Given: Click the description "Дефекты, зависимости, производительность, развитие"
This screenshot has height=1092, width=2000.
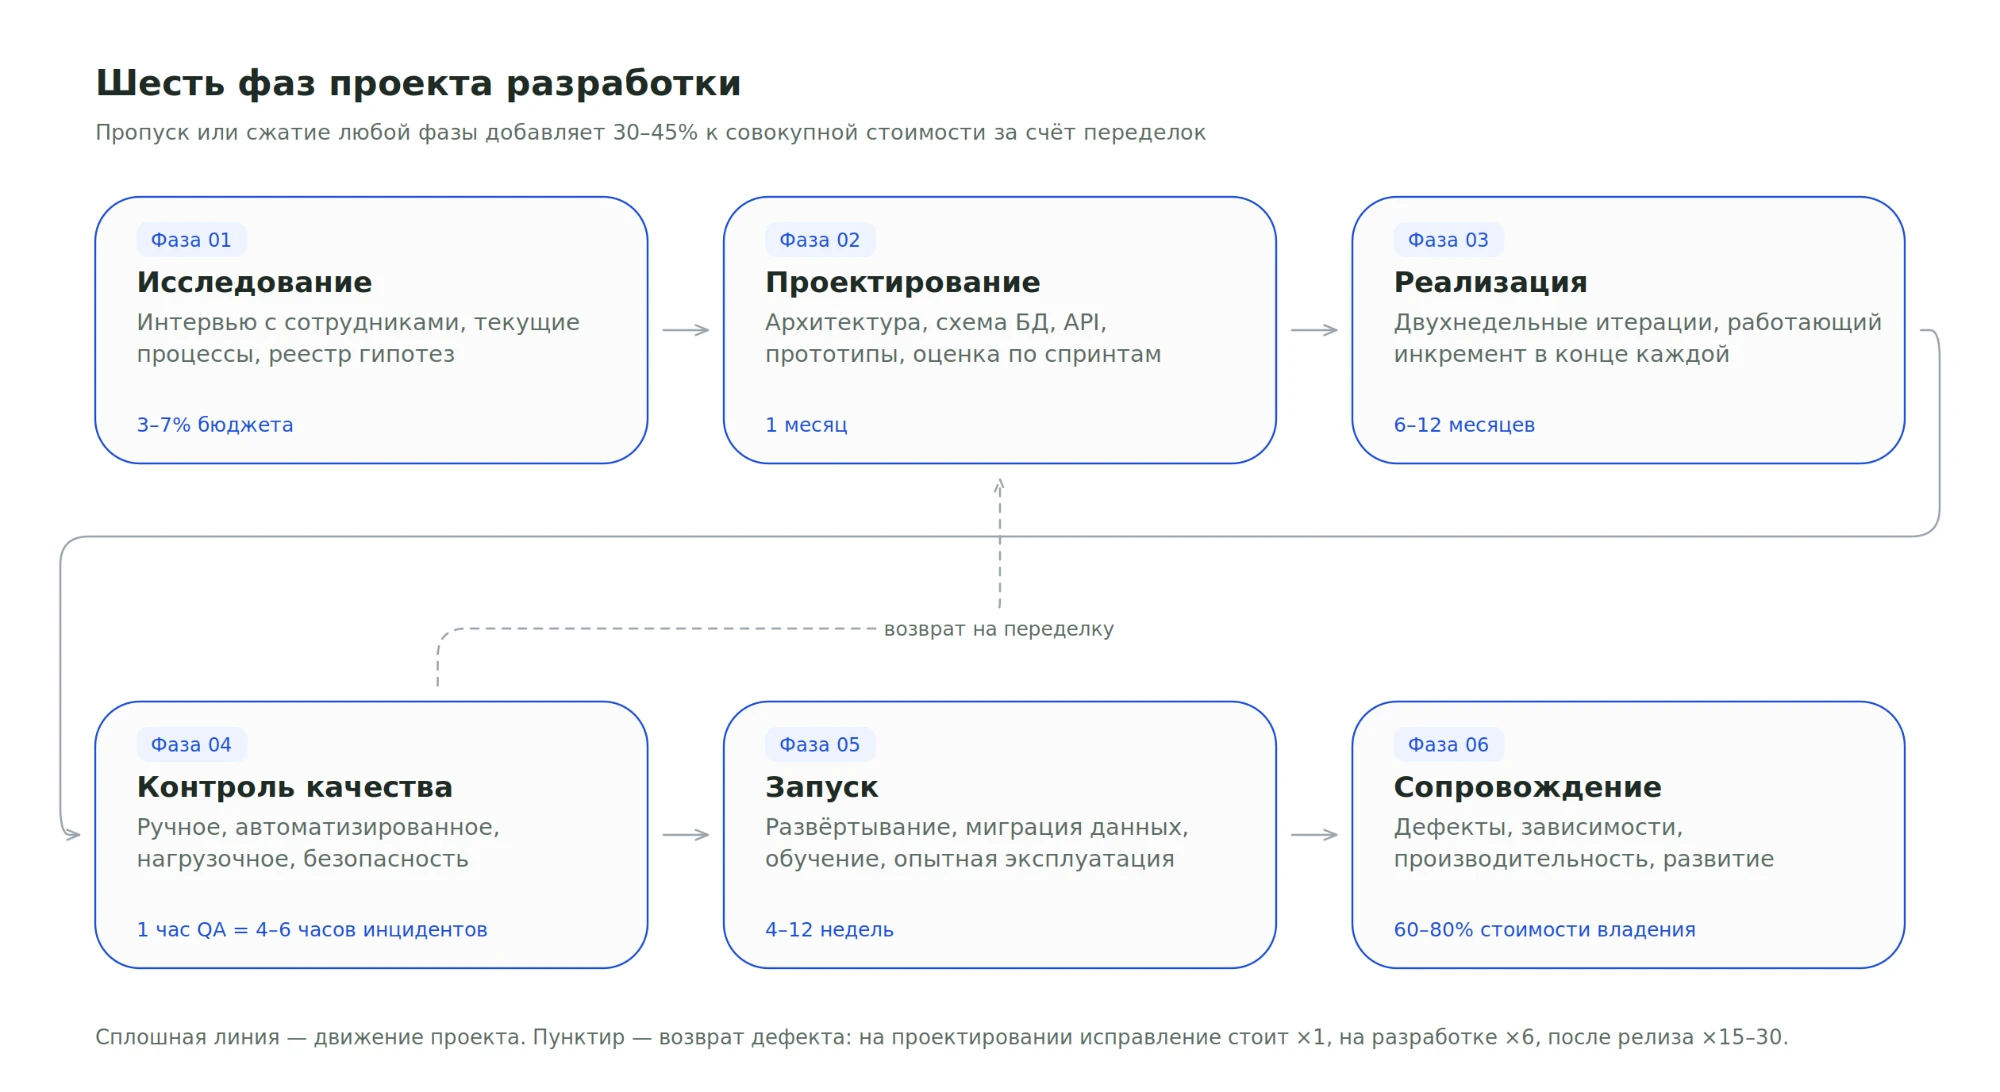Looking at the screenshot, I should tap(1584, 843).
